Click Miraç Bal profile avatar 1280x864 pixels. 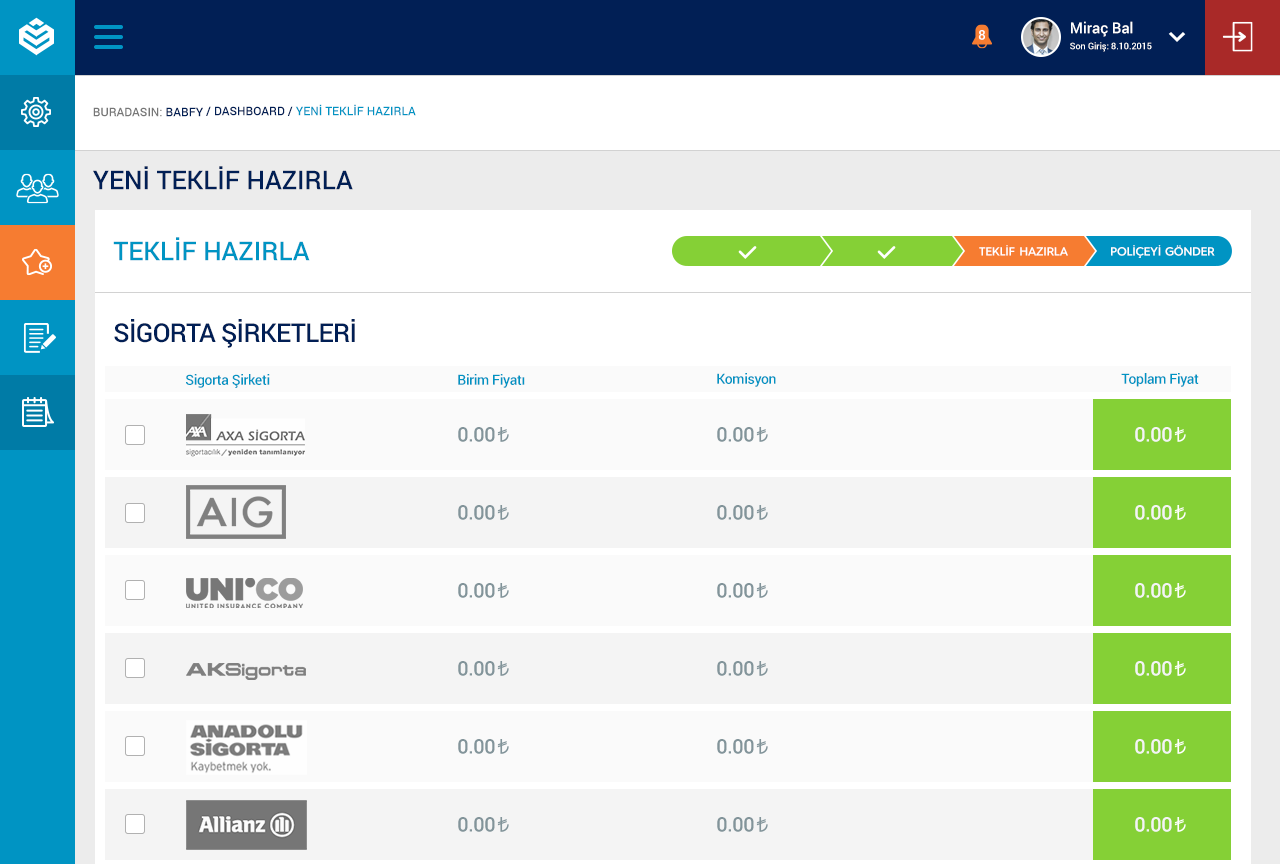point(1040,37)
